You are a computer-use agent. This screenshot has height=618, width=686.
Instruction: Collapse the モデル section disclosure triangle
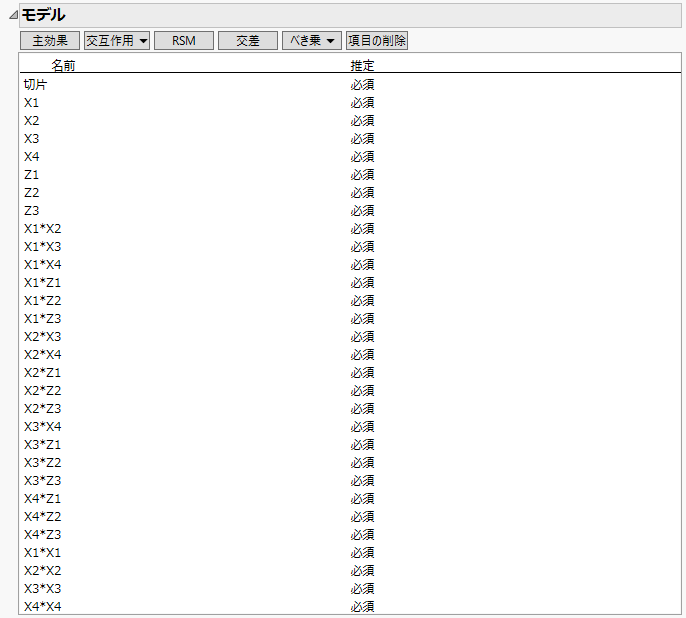coord(13,15)
